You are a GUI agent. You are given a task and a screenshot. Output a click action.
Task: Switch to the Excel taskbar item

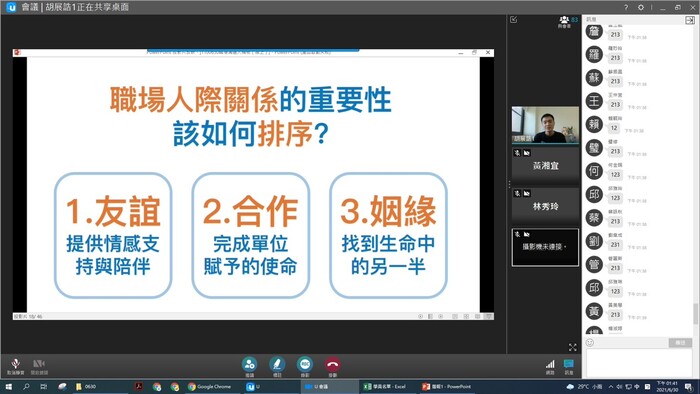point(387,386)
